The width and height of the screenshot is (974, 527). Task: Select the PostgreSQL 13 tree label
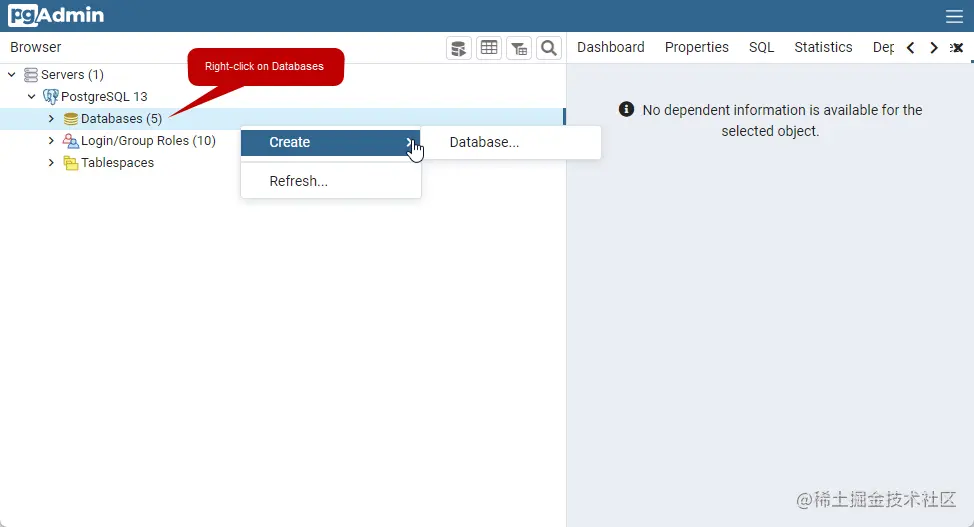pyautogui.click(x=104, y=96)
